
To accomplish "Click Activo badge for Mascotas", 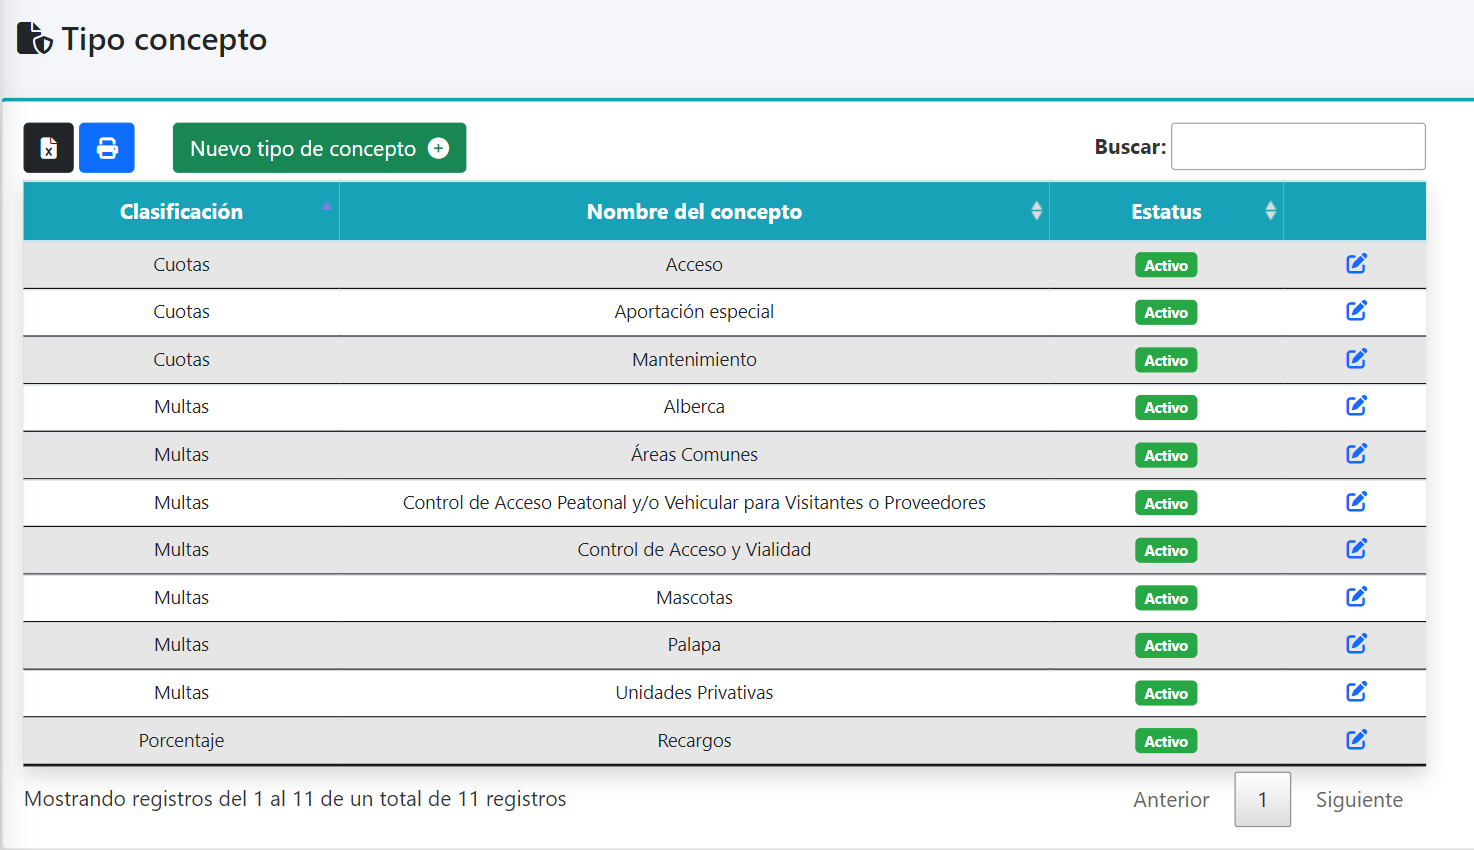I will (1166, 598).
